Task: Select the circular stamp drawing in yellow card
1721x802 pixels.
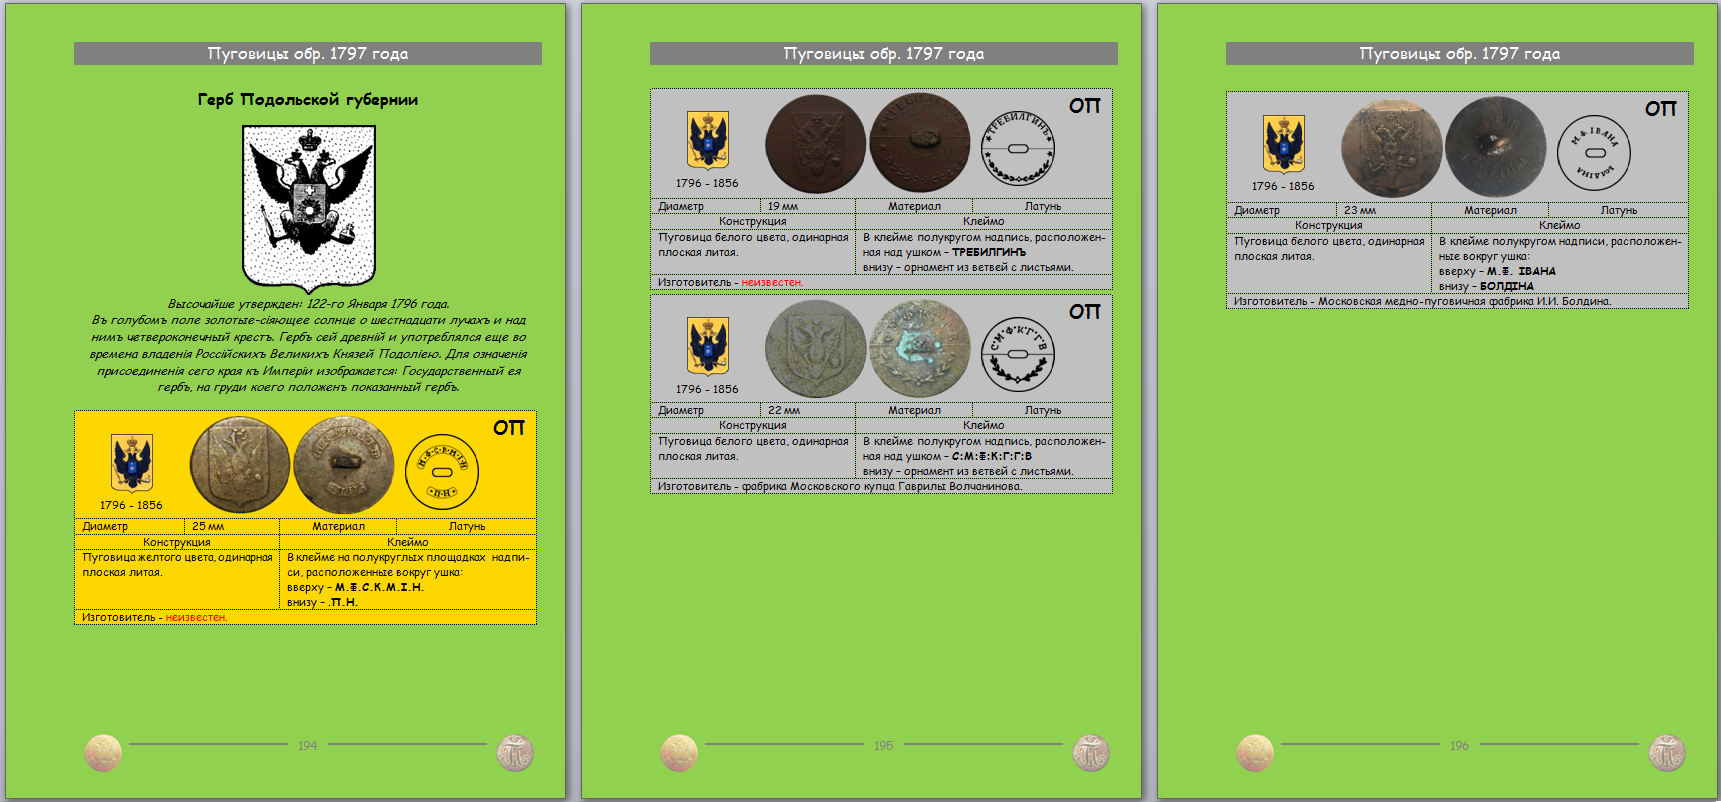Action: (x=442, y=471)
